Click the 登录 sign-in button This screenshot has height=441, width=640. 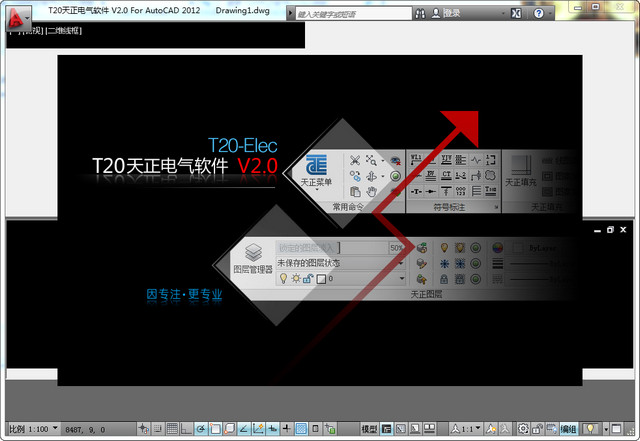446,13
